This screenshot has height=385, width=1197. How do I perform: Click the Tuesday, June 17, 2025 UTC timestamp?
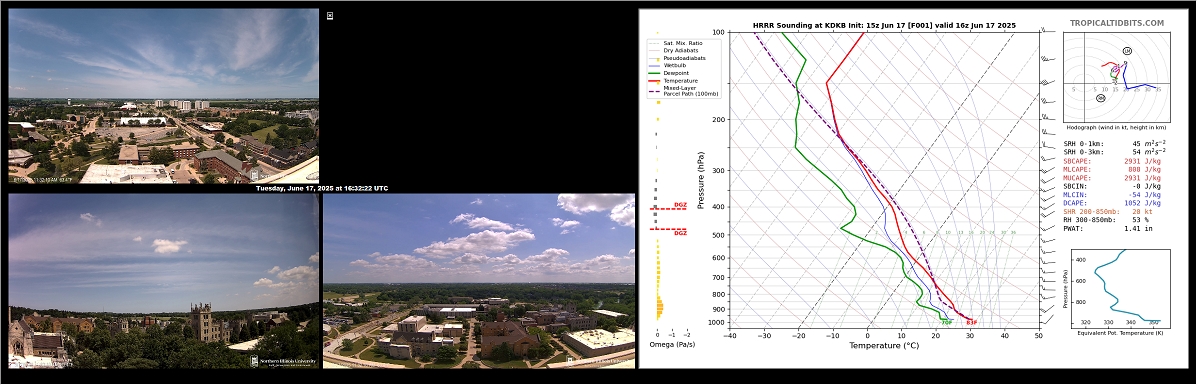321,188
